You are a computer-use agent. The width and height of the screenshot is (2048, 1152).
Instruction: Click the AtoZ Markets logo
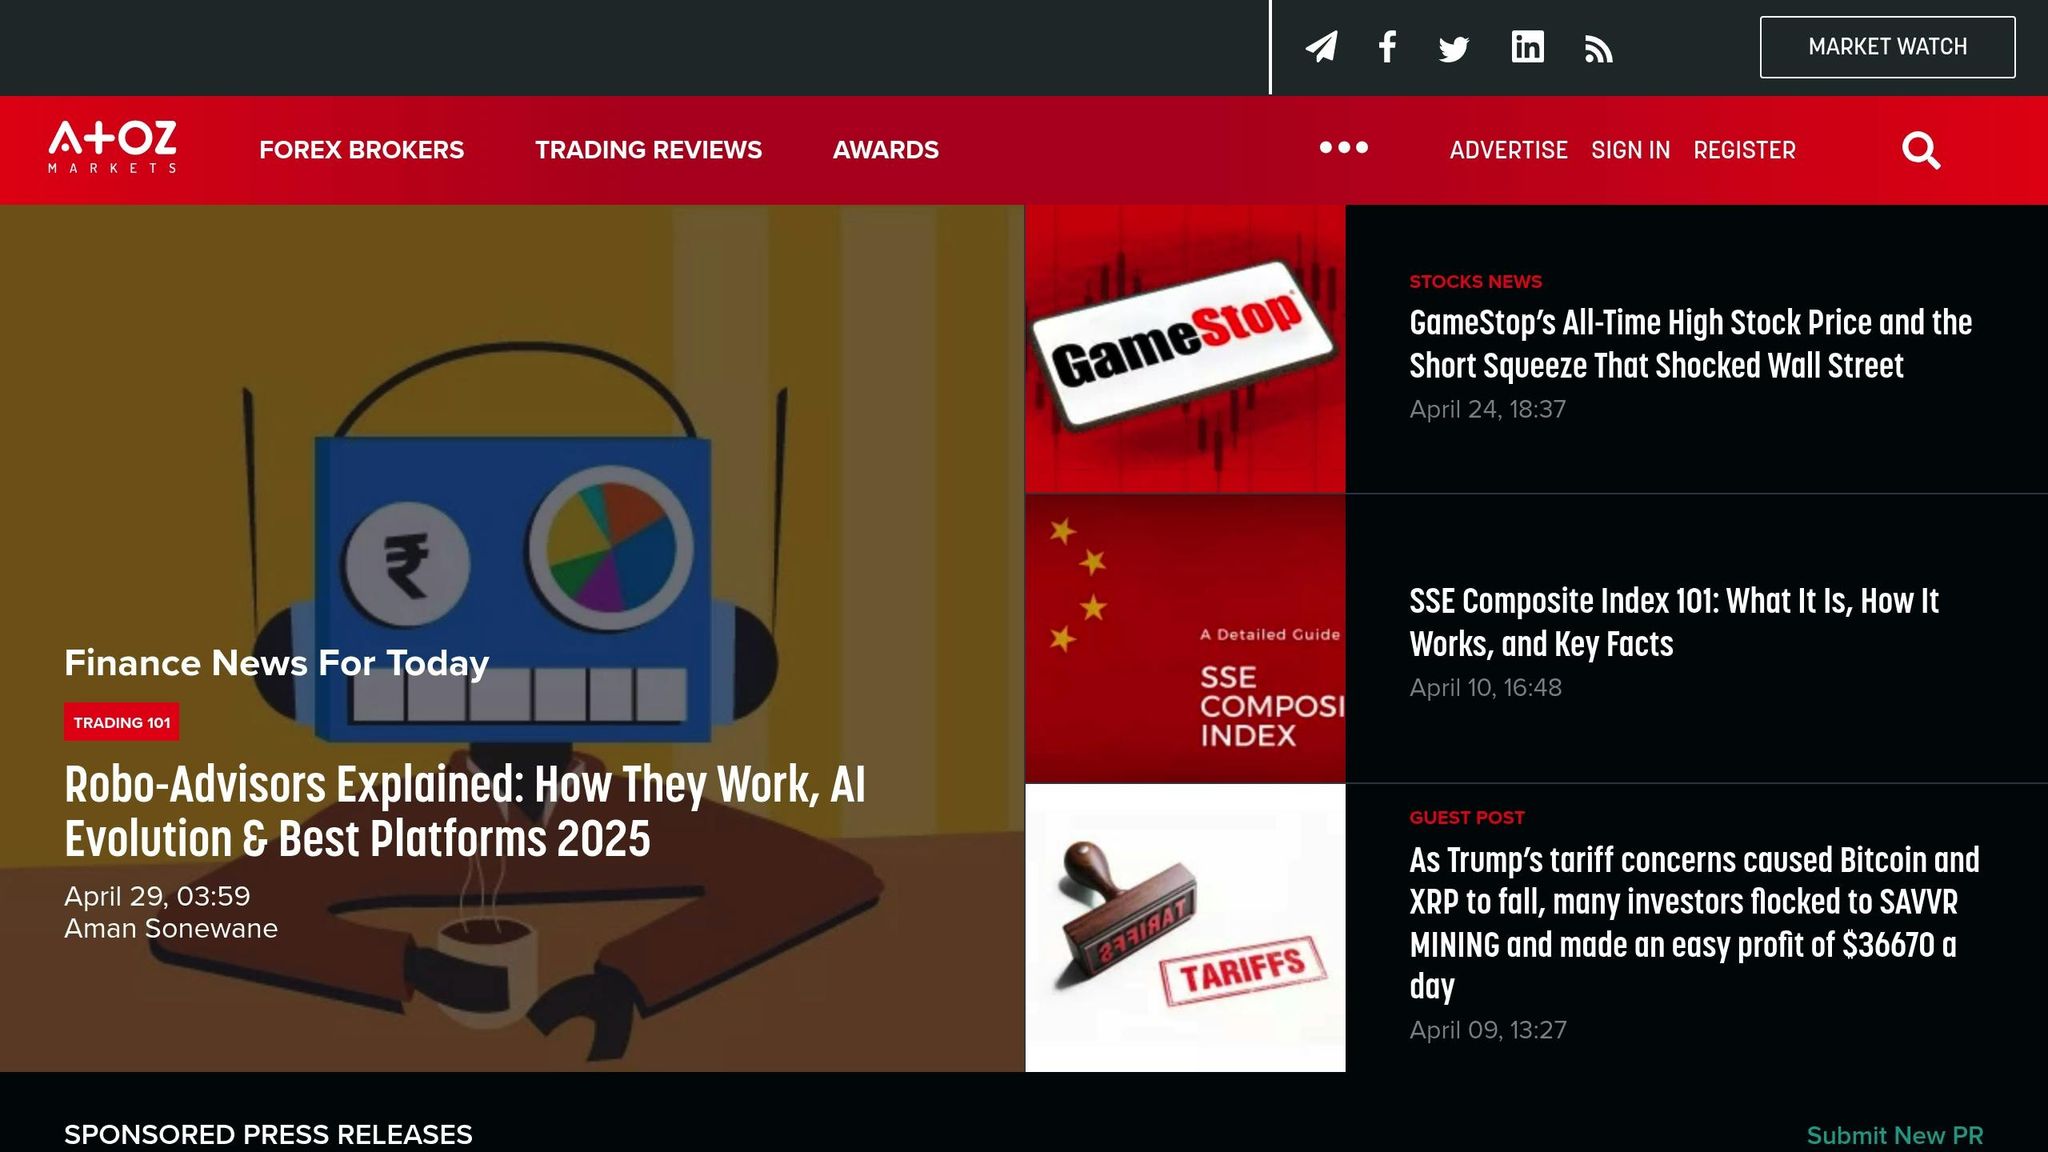coord(113,147)
